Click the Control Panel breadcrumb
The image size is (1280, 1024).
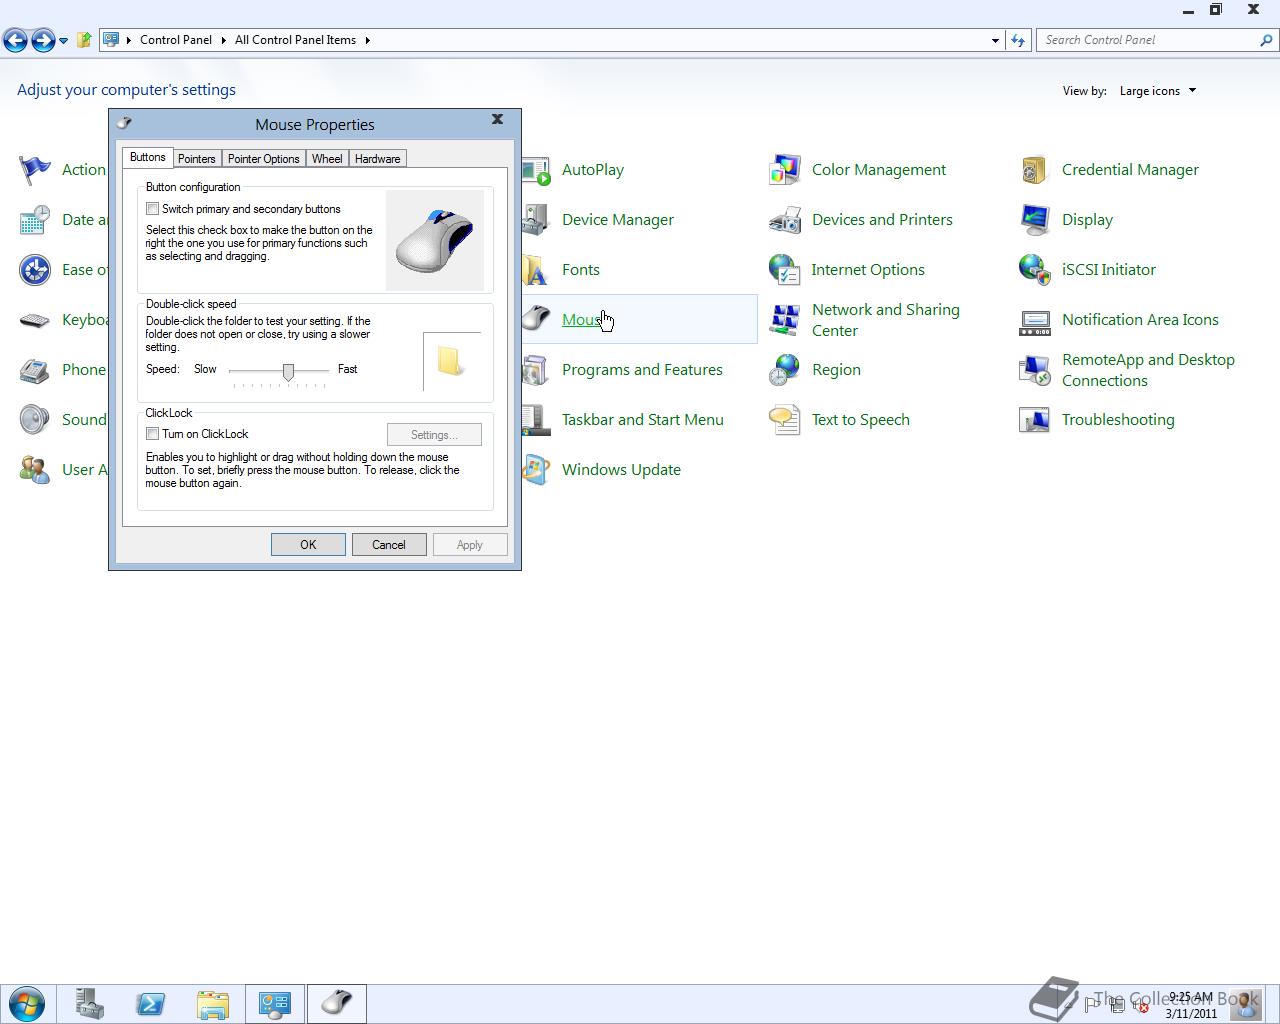176,40
